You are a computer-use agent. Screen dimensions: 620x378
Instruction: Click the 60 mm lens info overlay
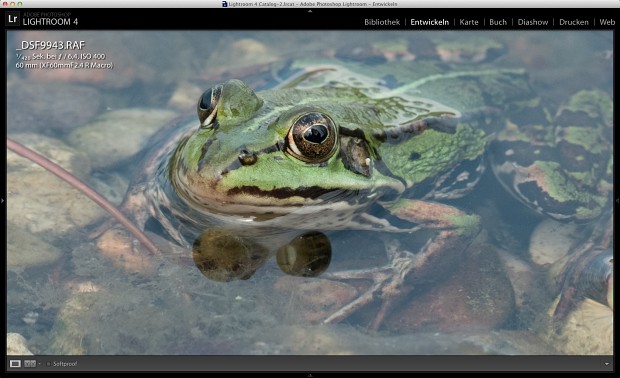click(x=64, y=65)
